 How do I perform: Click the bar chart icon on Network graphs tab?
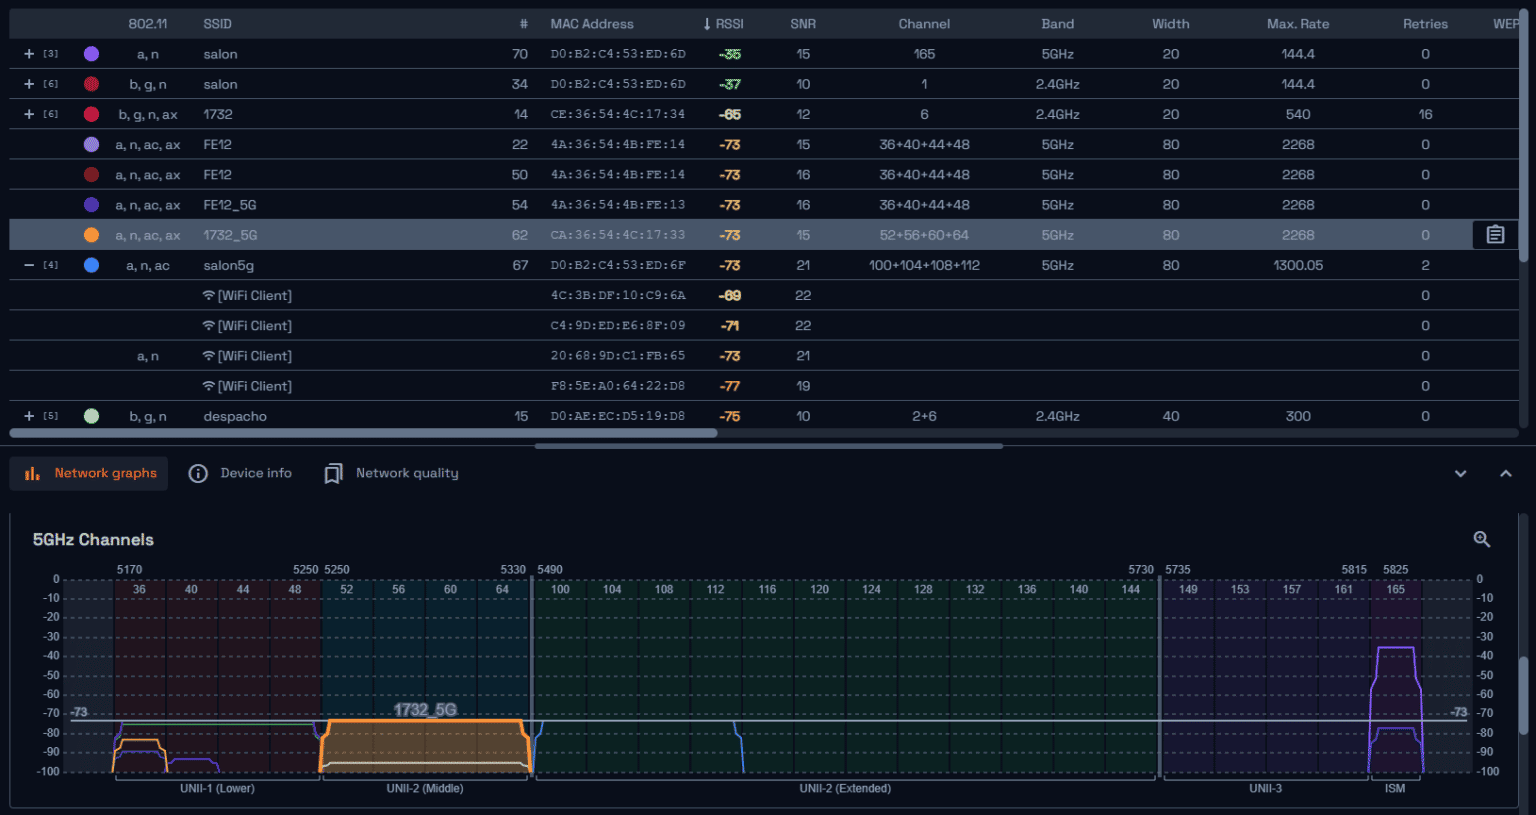click(x=31, y=472)
